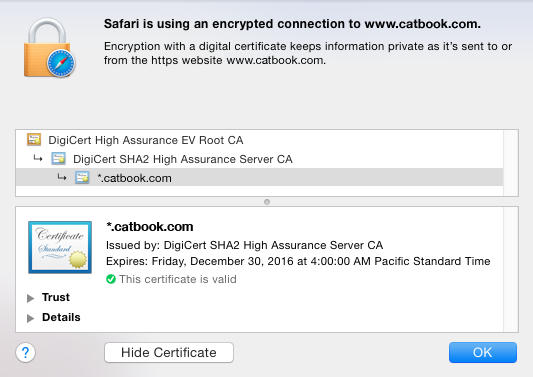Click the padlock with Safari compass icon
This screenshot has height=377, width=533.
coord(49,48)
